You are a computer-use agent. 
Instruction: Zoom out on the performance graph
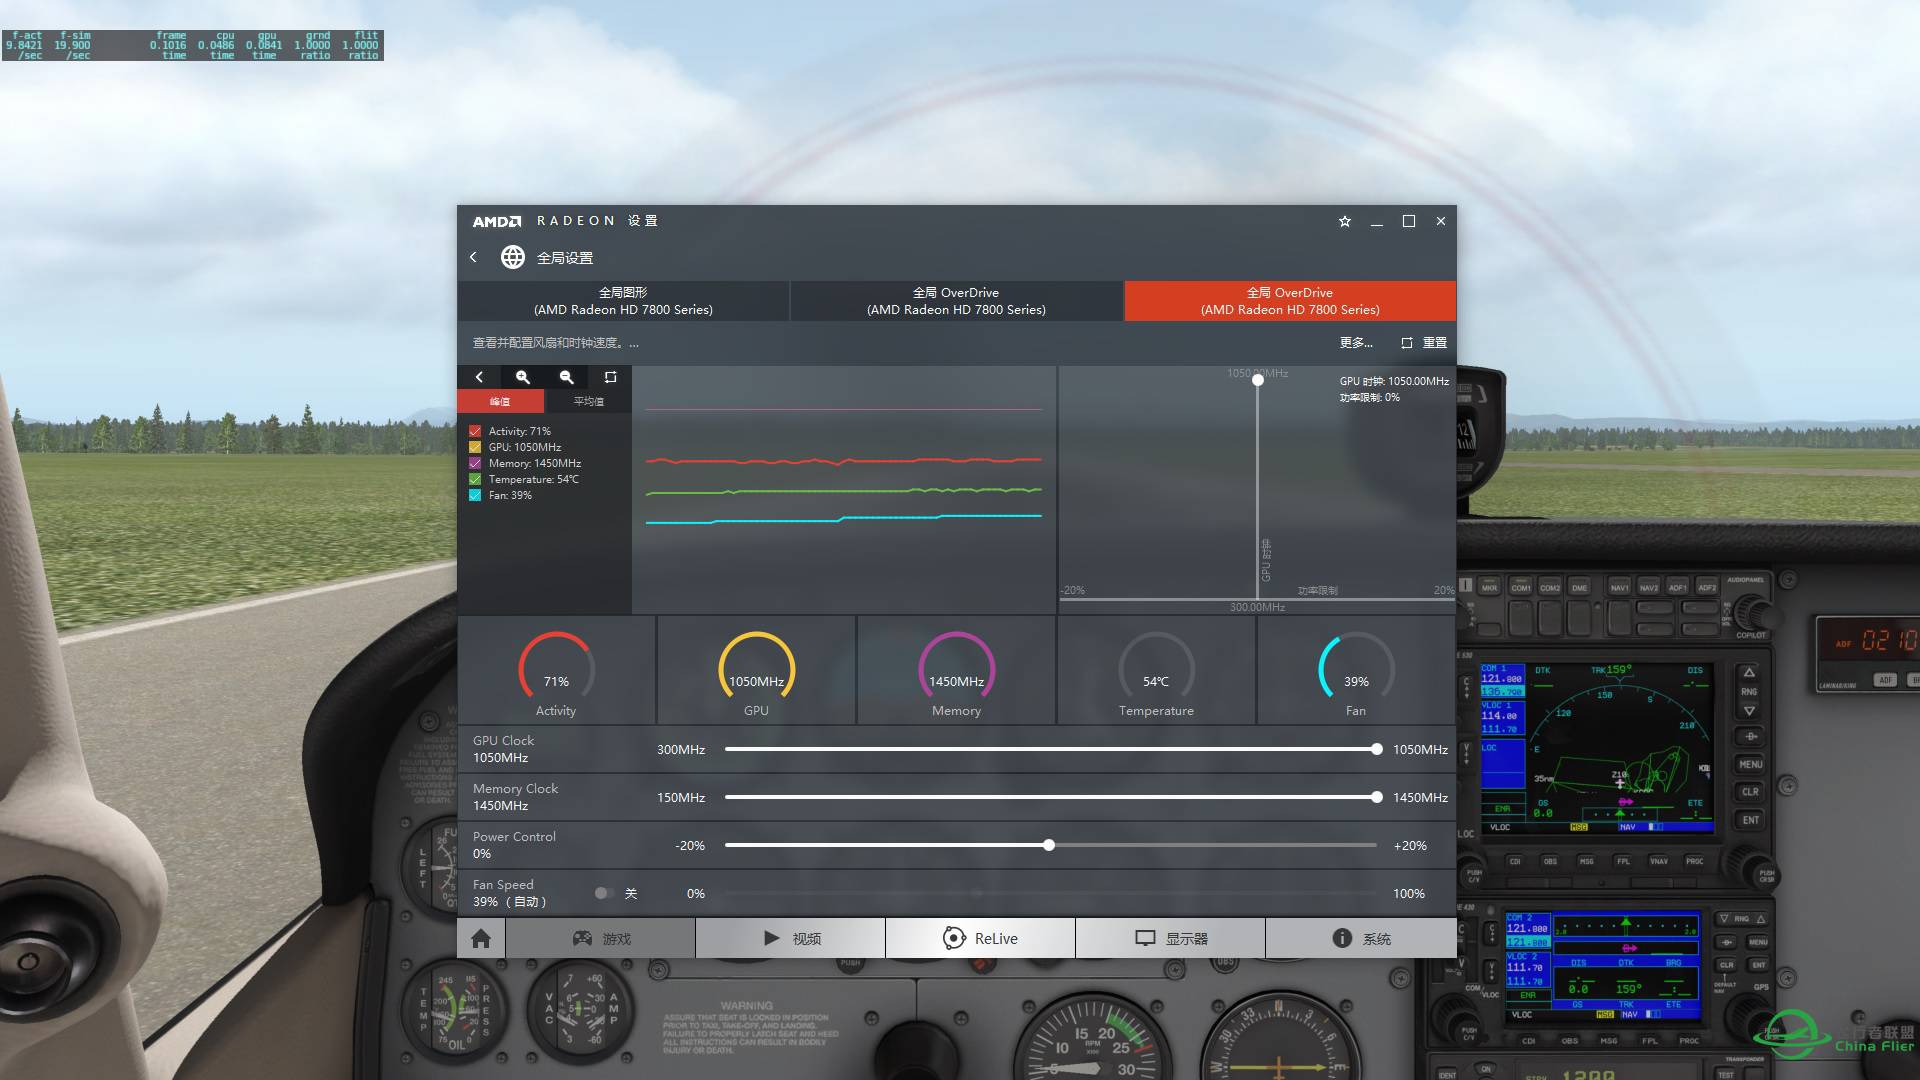click(x=566, y=377)
